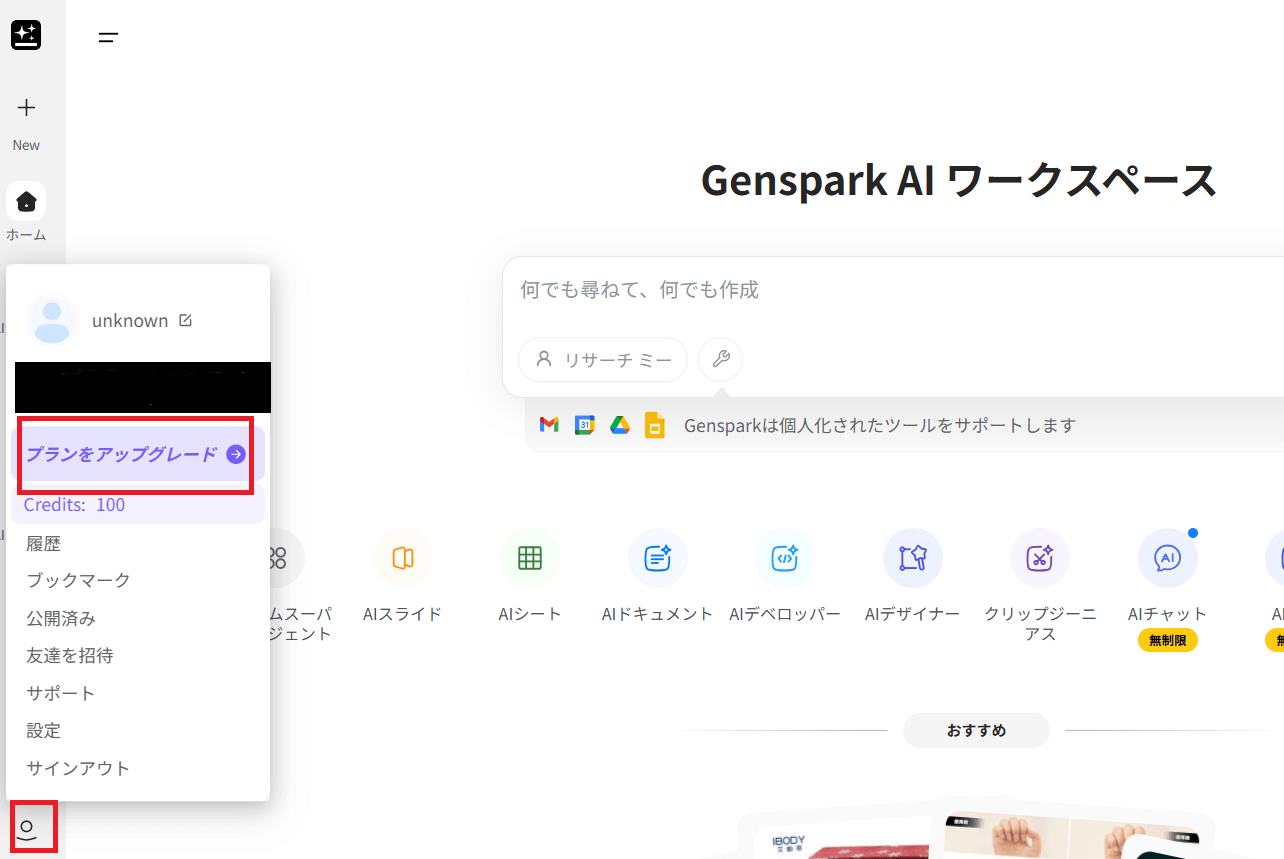
Task: Click the New plus icon
Action: pyautogui.click(x=27, y=108)
